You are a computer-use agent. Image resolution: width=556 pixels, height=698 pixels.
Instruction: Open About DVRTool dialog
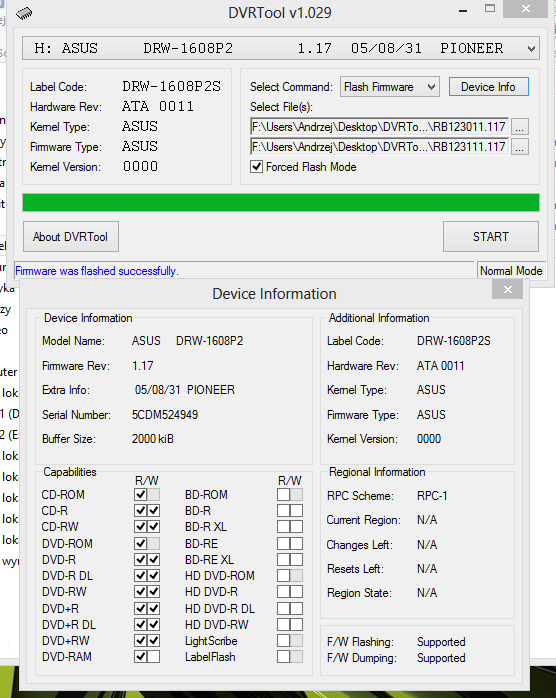coord(71,237)
